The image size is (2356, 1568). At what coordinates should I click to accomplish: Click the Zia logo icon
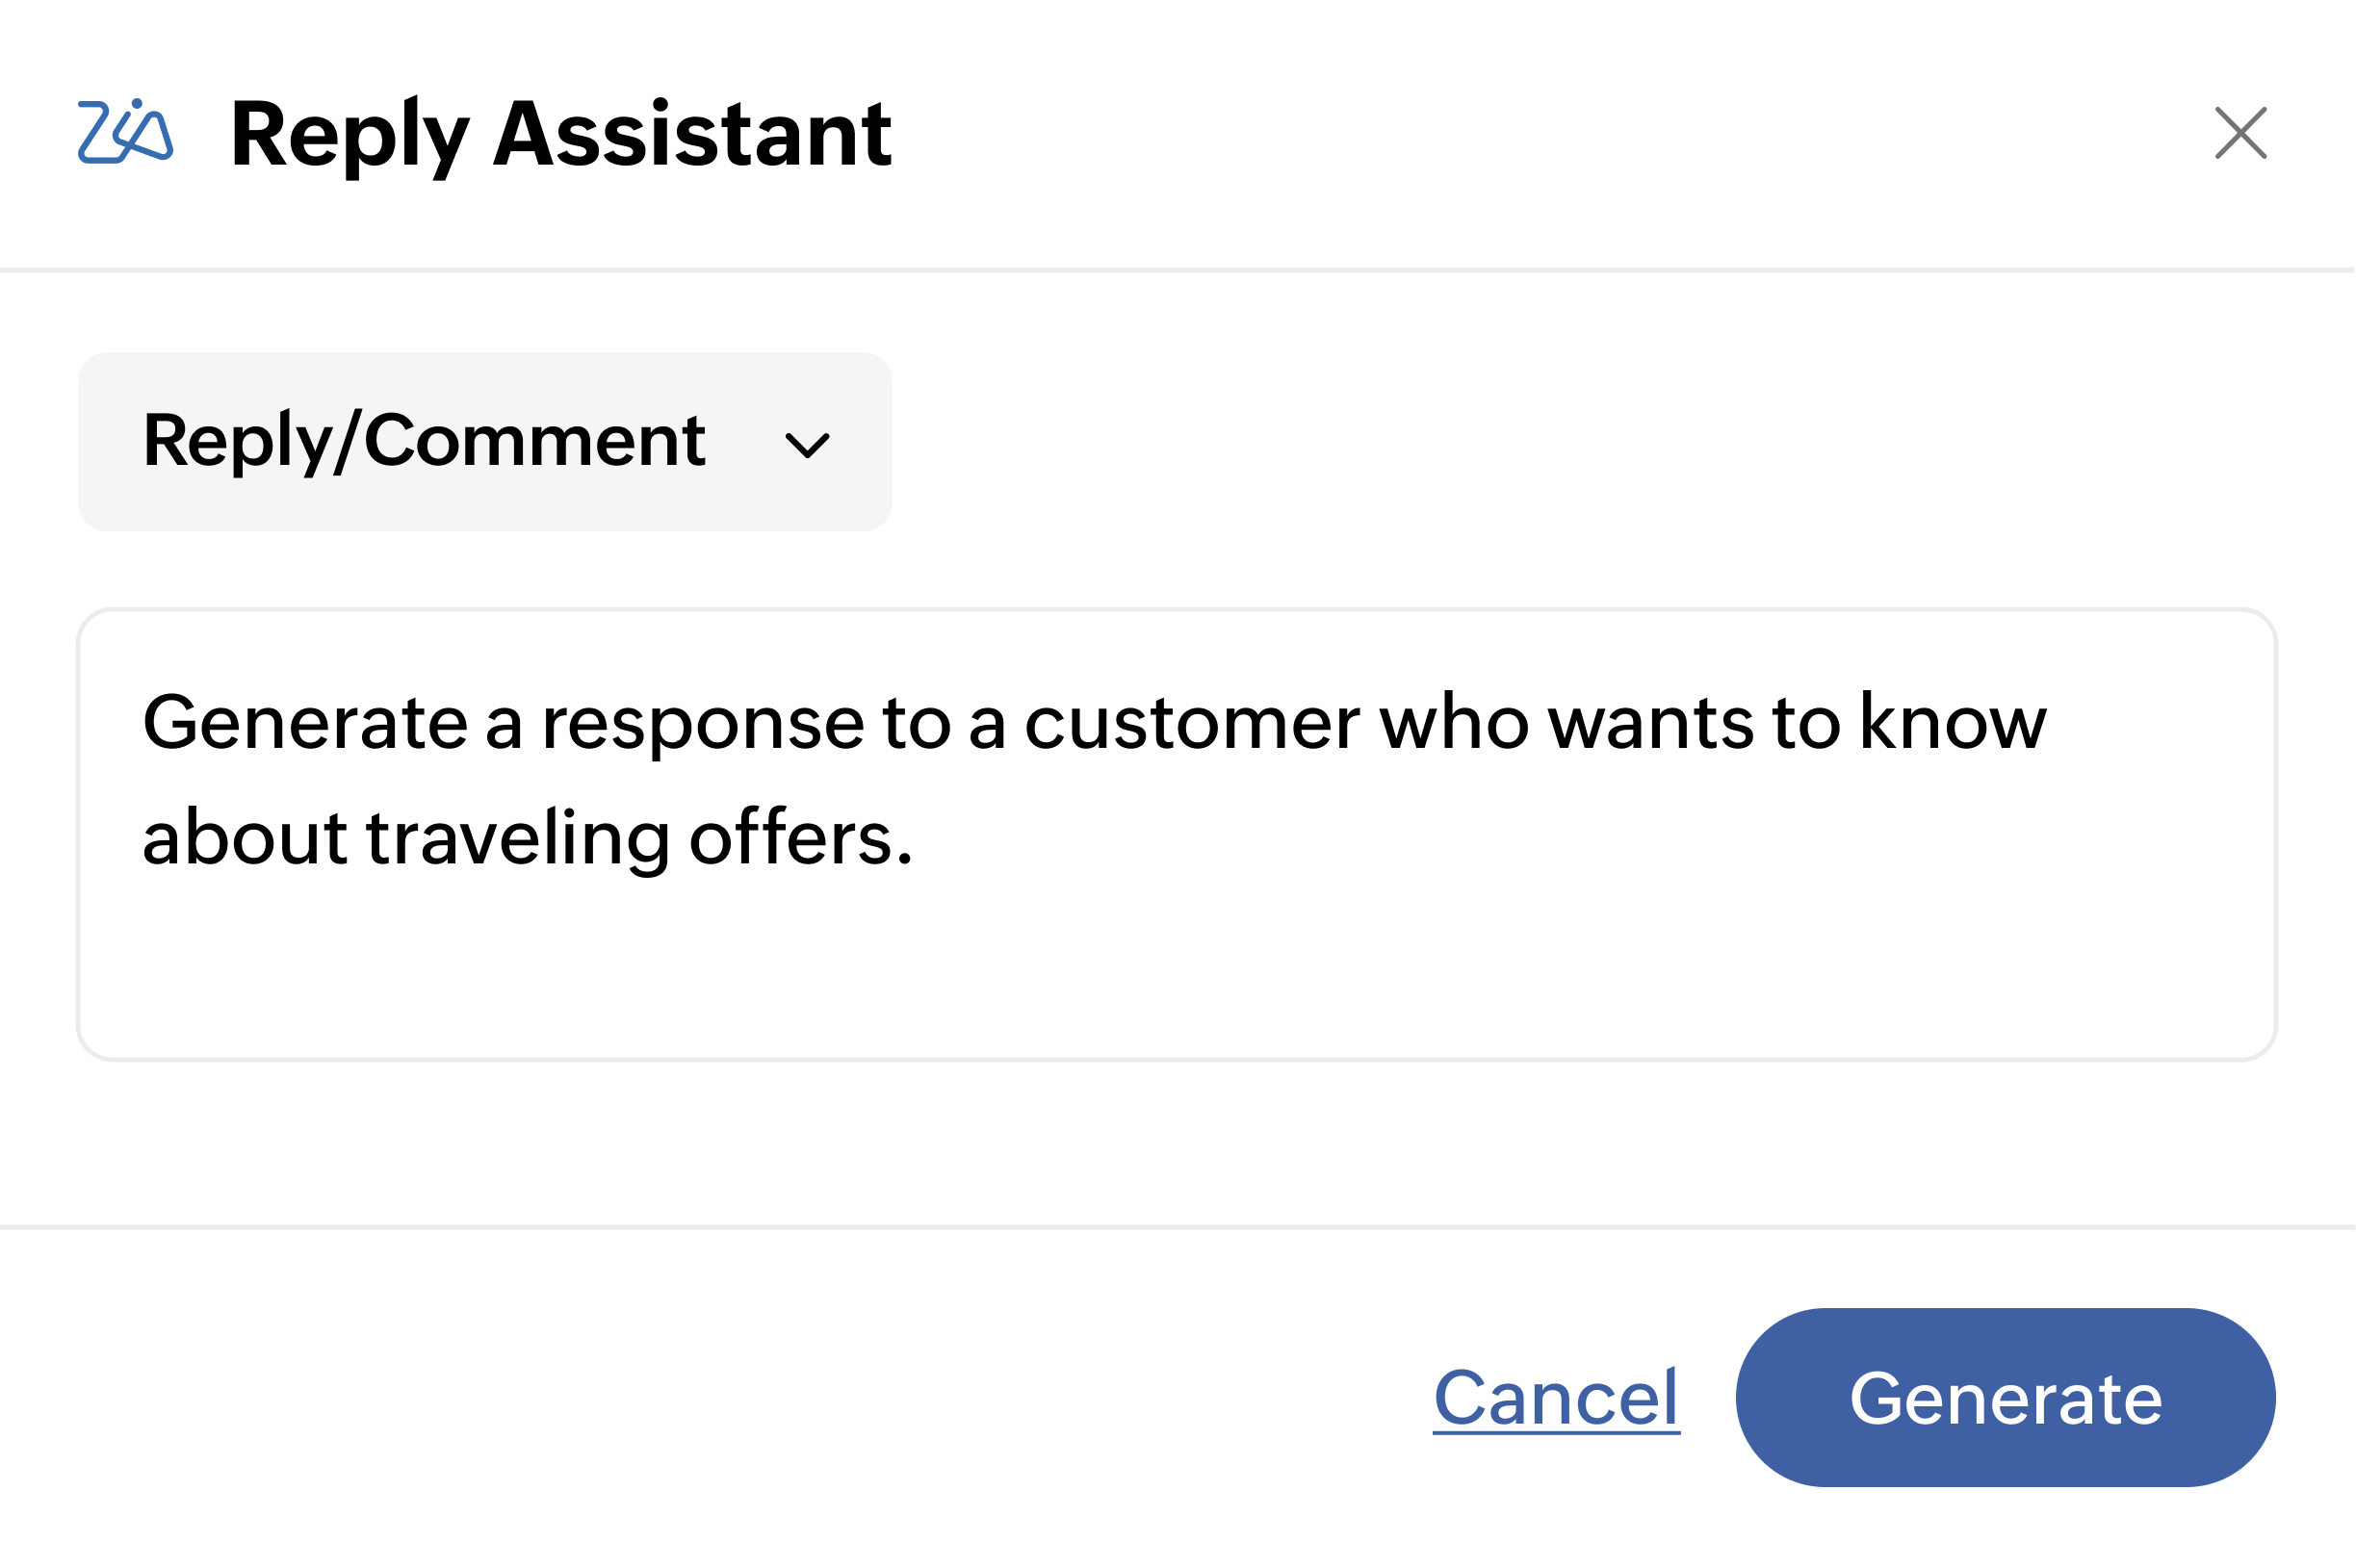[x=125, y=132]
